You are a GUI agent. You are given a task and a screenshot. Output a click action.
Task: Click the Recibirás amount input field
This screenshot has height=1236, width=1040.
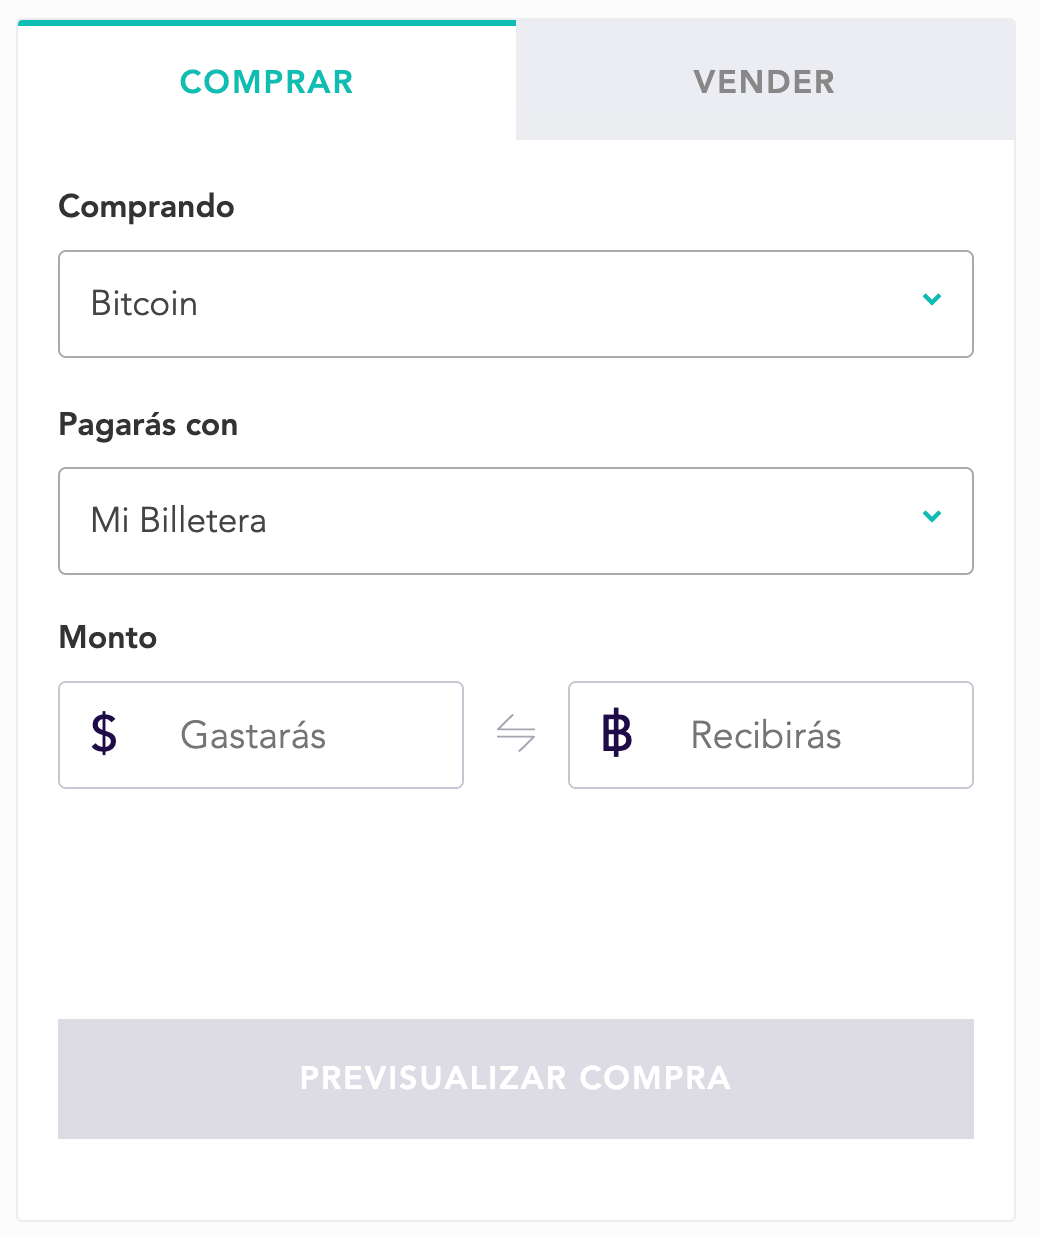coord(771,735)
